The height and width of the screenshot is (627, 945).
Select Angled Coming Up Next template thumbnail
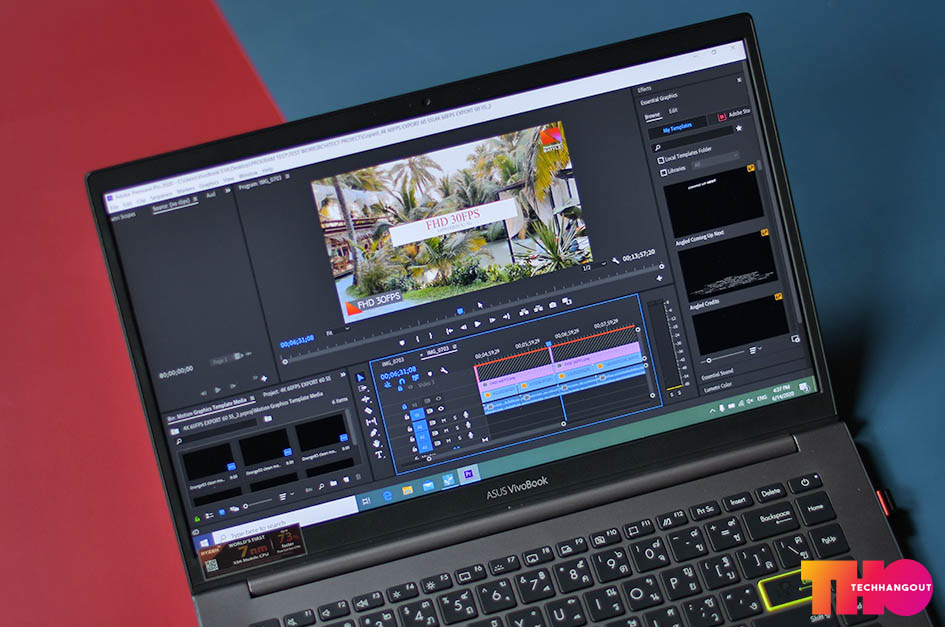coord(713,201)
